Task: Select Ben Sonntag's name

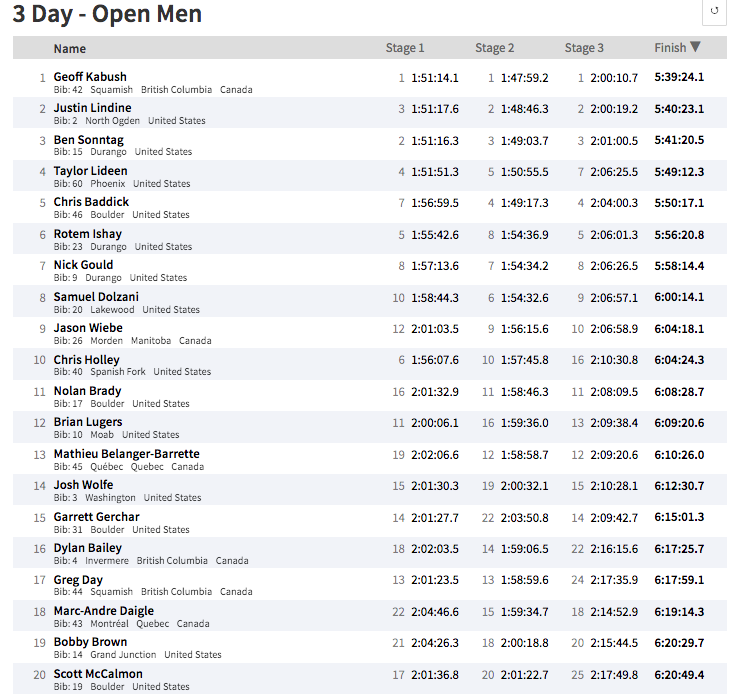Action: 88,140
